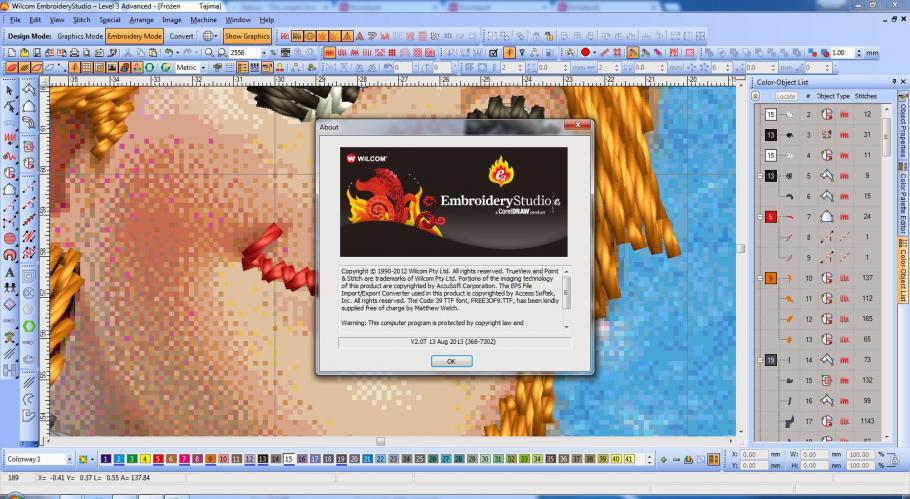
Task: Select the two-people motif tool
Action: click(x=10, y=288)
